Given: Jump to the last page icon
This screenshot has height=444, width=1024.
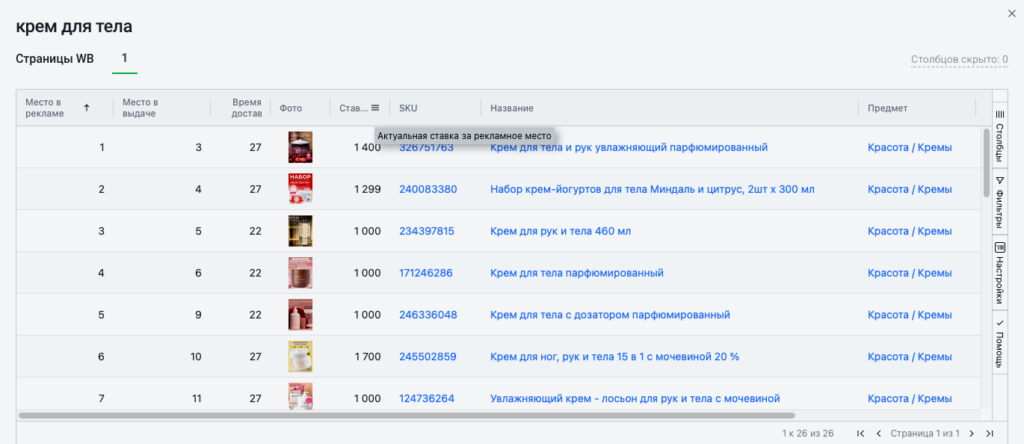Looking at the screenshot, I should [x=989, y=433].
